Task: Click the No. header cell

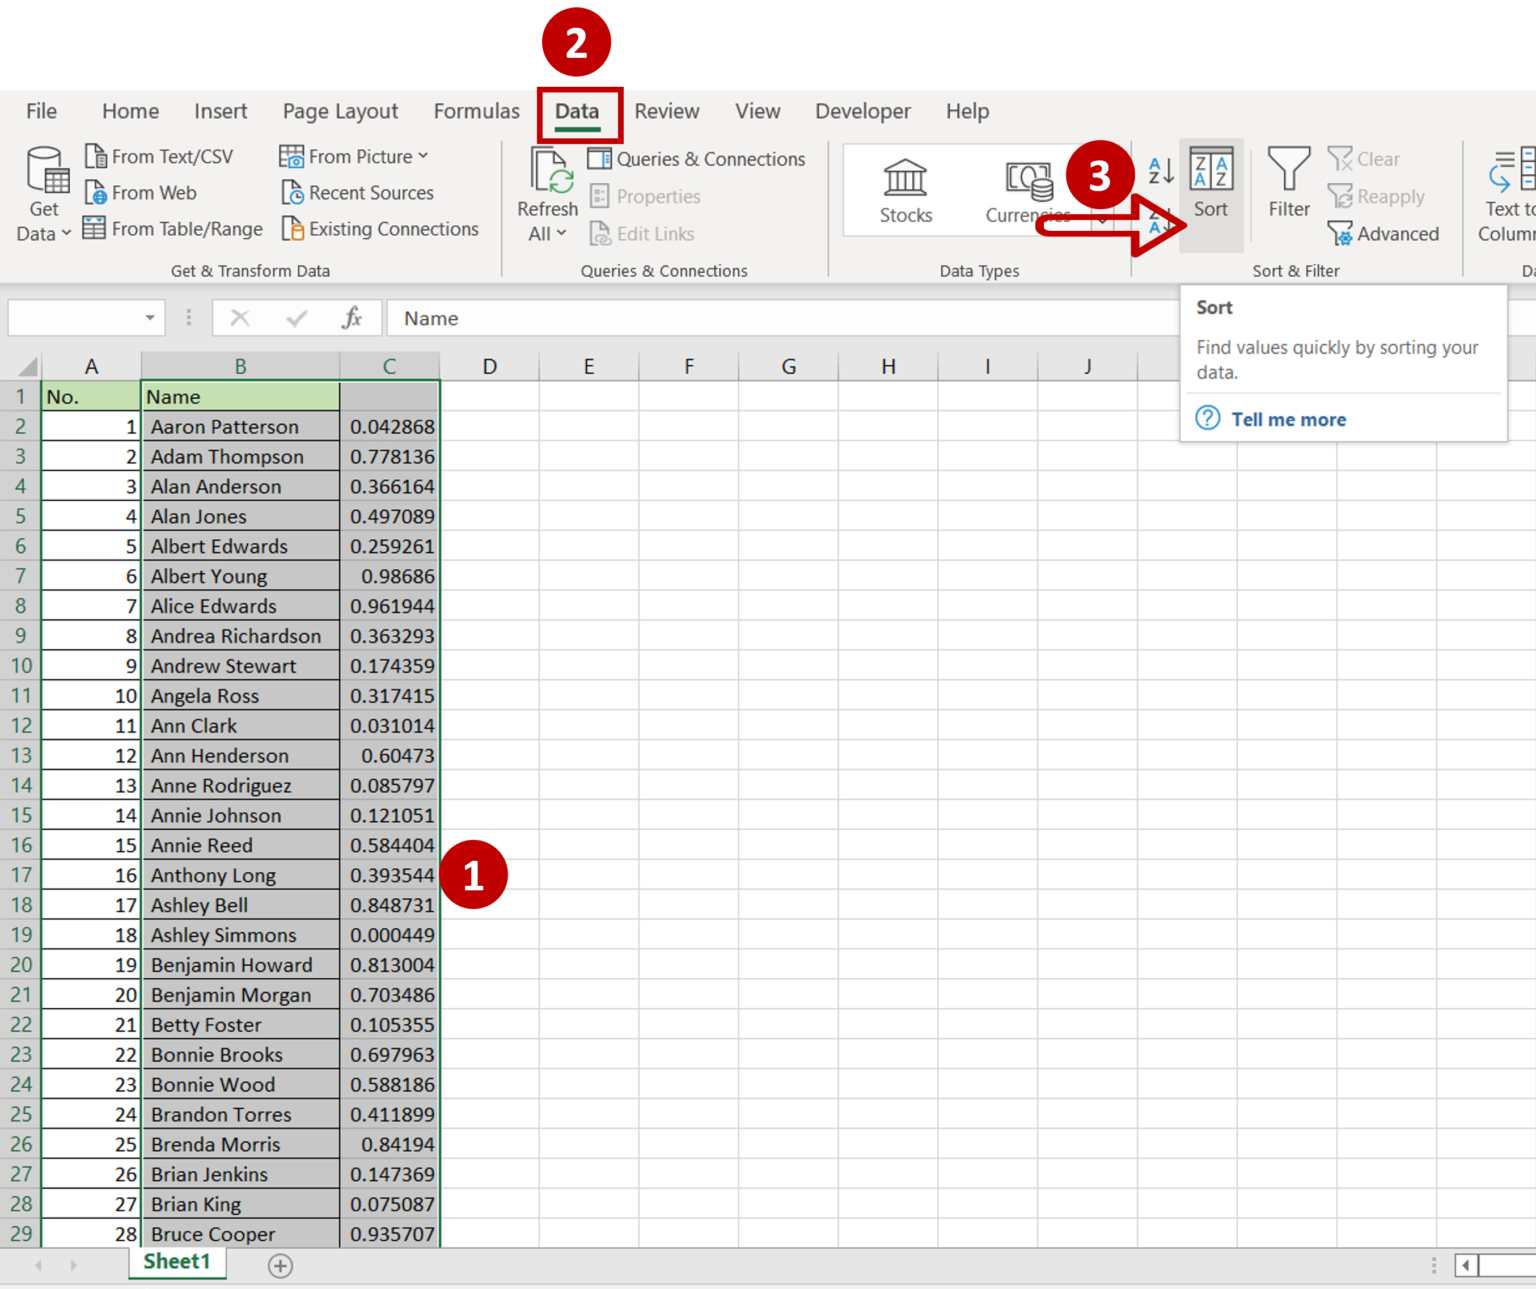Action: (x=91, y=396)
